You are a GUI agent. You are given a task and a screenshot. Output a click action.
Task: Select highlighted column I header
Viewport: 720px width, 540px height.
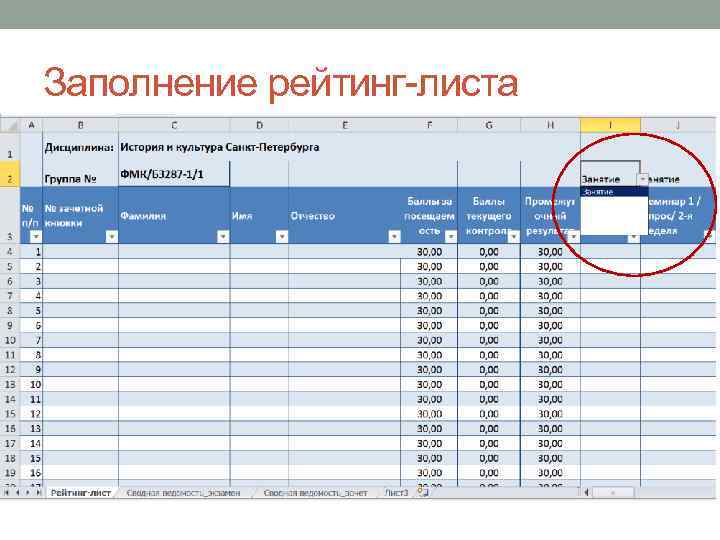(x=610, y=125)
